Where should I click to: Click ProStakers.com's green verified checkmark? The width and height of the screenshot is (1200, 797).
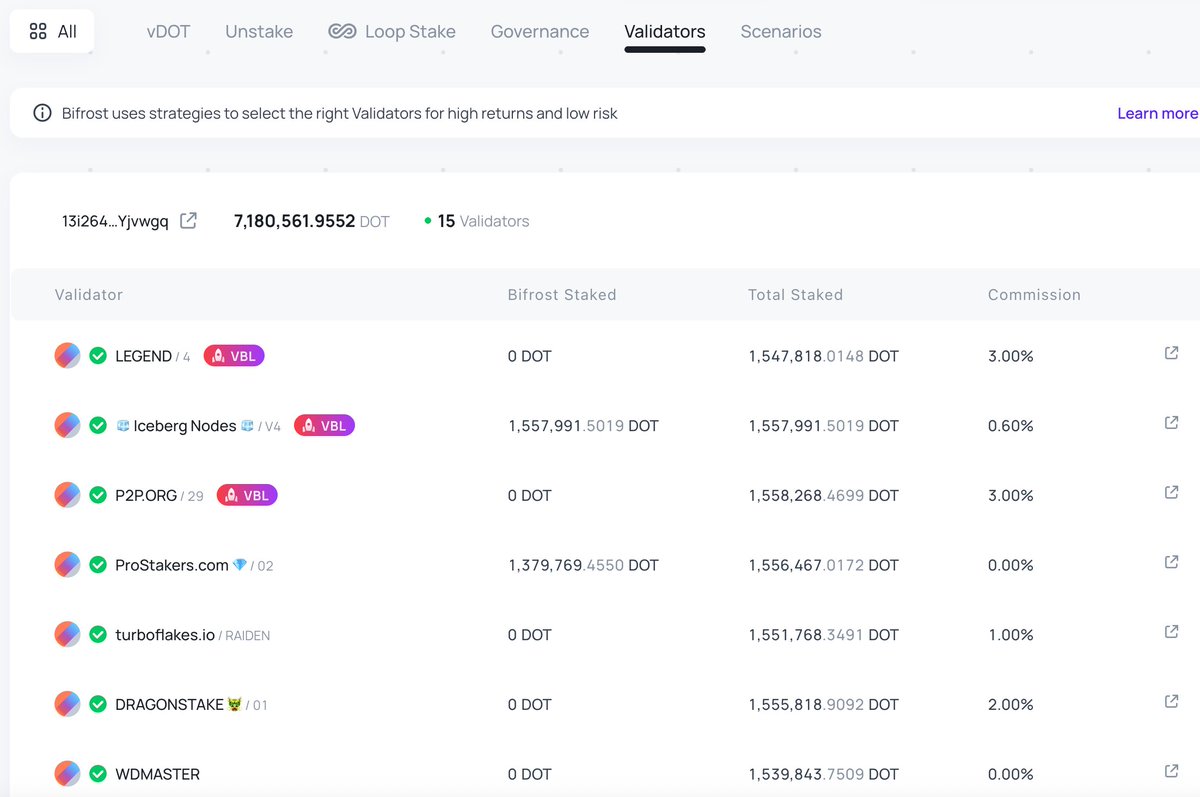coord(98,565)
